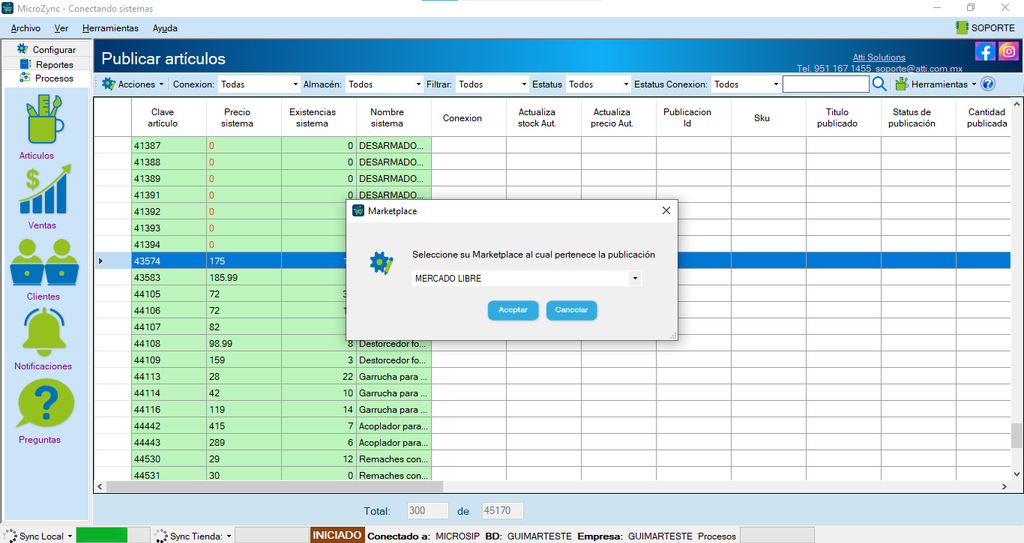Expand the Herramientas toolbar dropdown arrow
This screenshot has width=1024, height=543.
pos(974,84)
